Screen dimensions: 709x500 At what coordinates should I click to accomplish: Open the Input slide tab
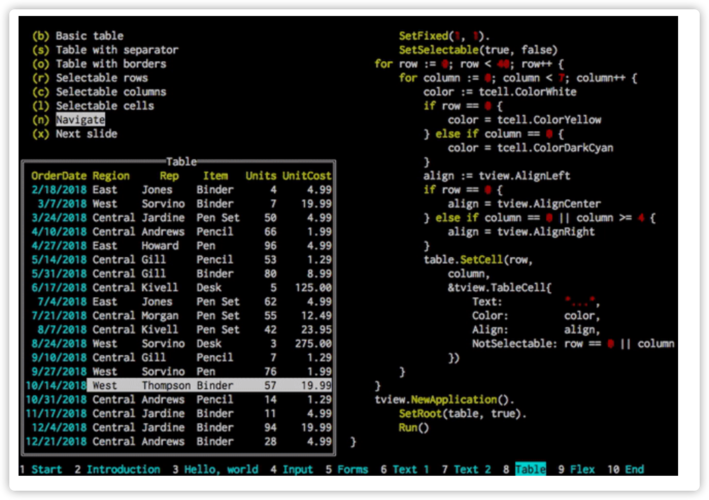[x=291, y=468]
